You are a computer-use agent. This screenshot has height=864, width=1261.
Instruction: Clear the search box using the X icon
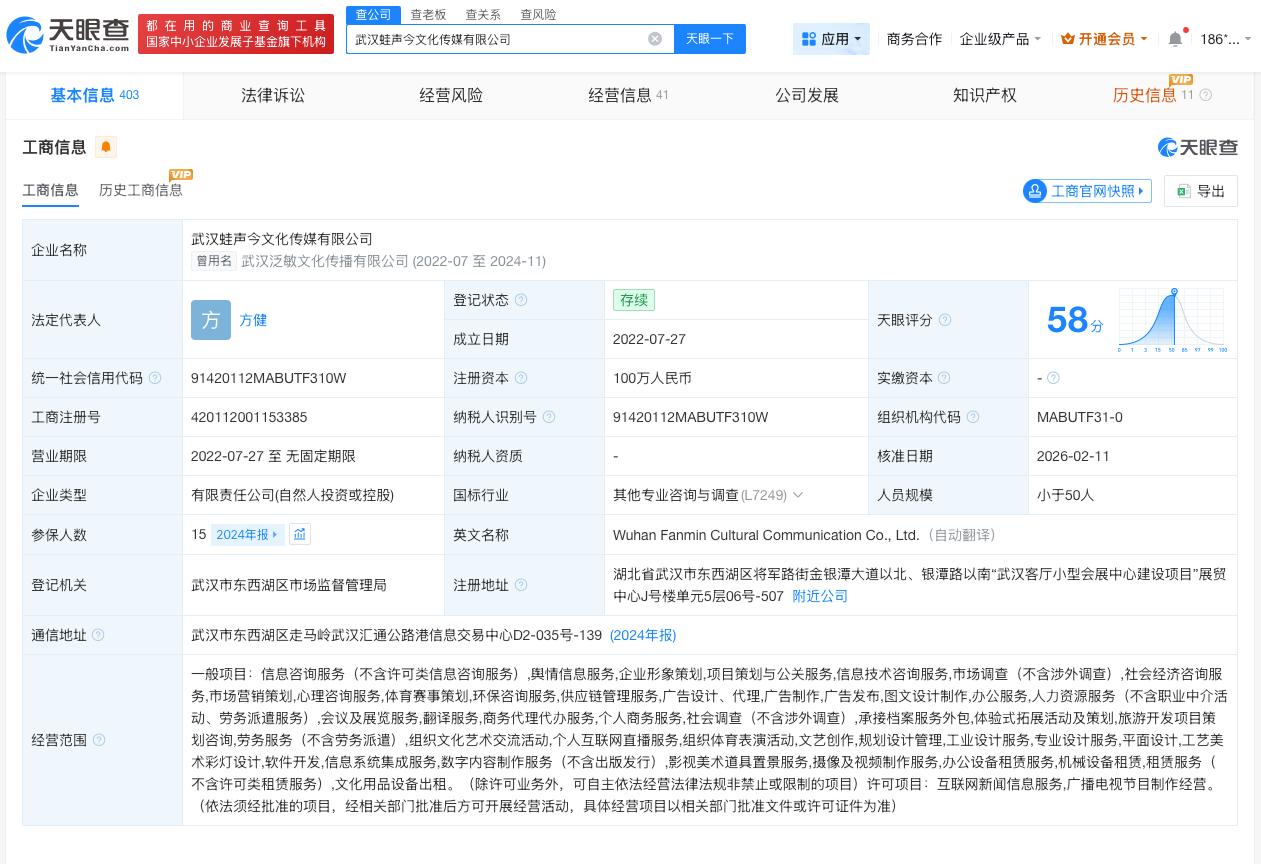coord(655,39)
